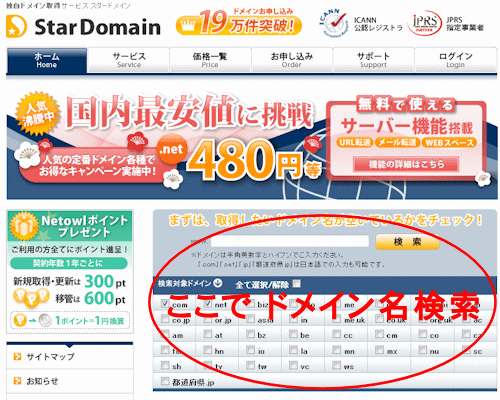This screenshot has width=500, height=400.
Task: Click the Netowl point gift box icon
Action: pos(23,226)
